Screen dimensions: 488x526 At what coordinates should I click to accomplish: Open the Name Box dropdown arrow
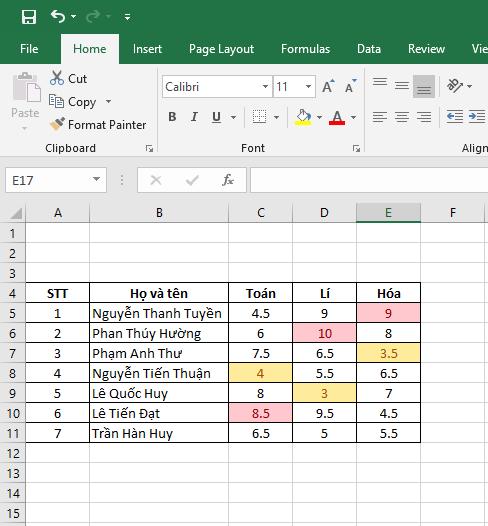(x=97, y=179)
